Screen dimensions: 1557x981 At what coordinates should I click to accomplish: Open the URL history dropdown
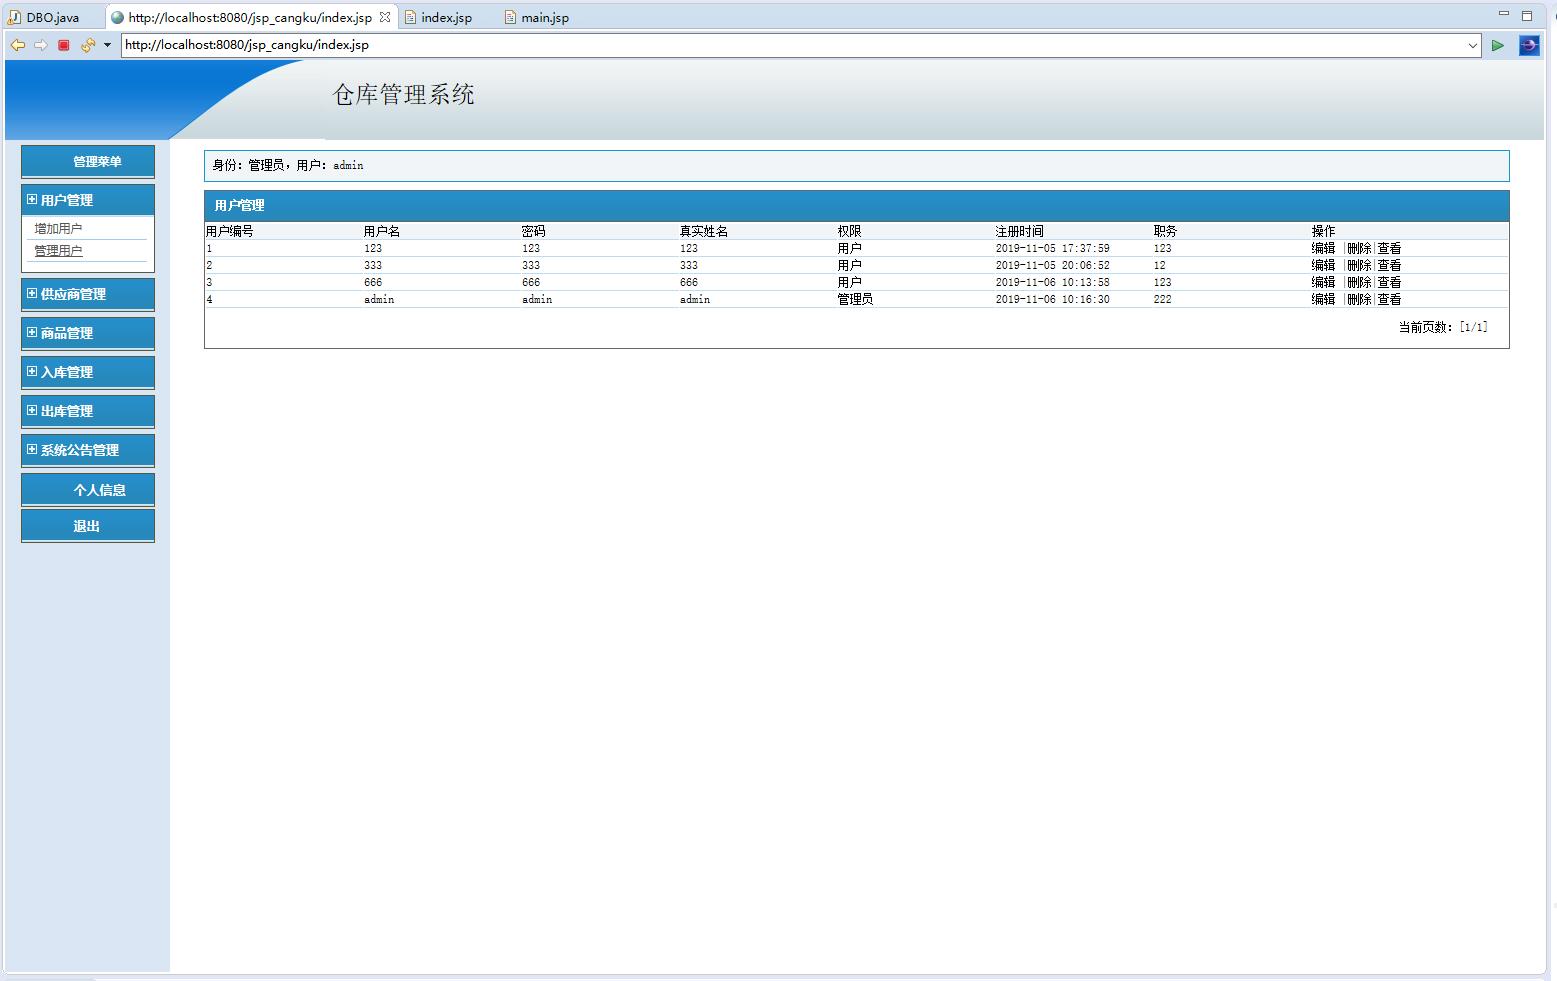click(x=1472, y=45)
